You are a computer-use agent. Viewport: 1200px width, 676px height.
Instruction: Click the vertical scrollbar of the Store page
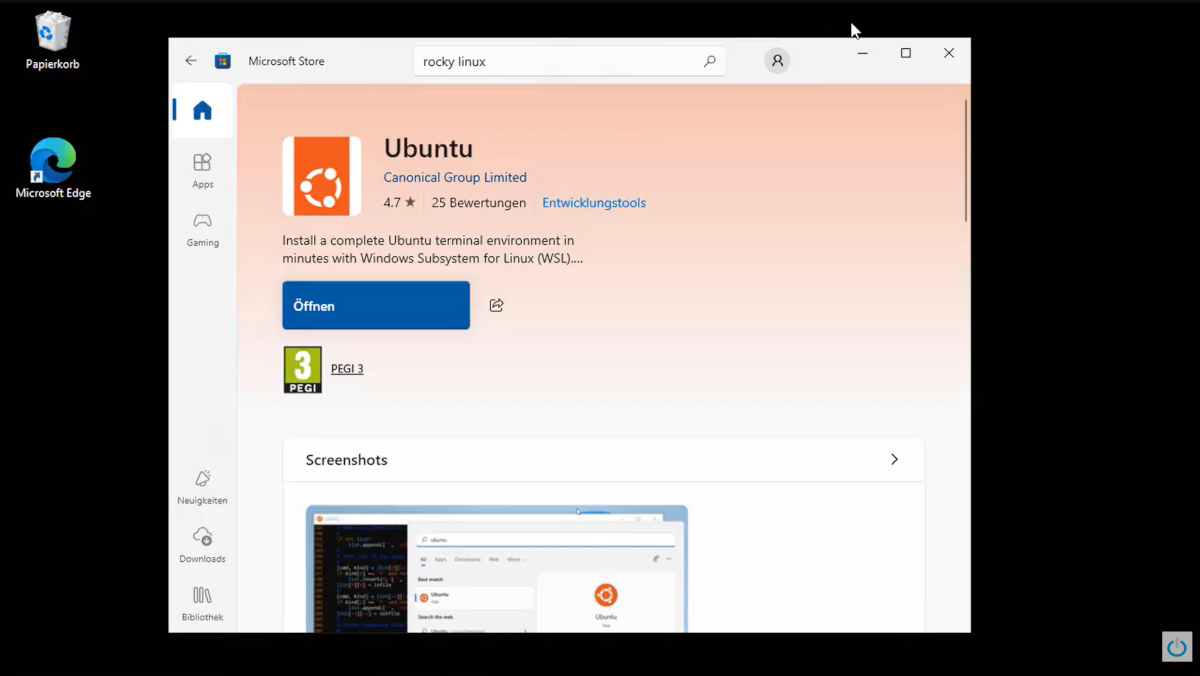[966, 160]
